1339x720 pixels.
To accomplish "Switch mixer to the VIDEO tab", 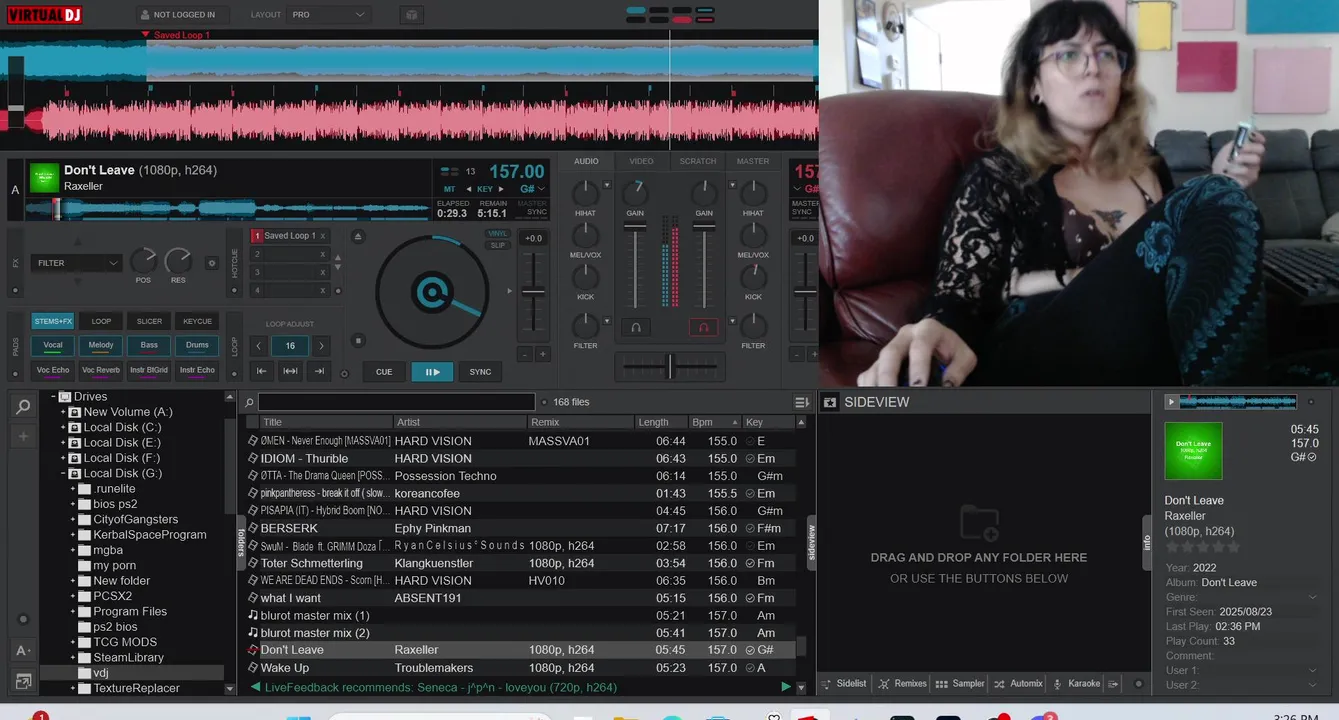I will (x=641, y=161).
